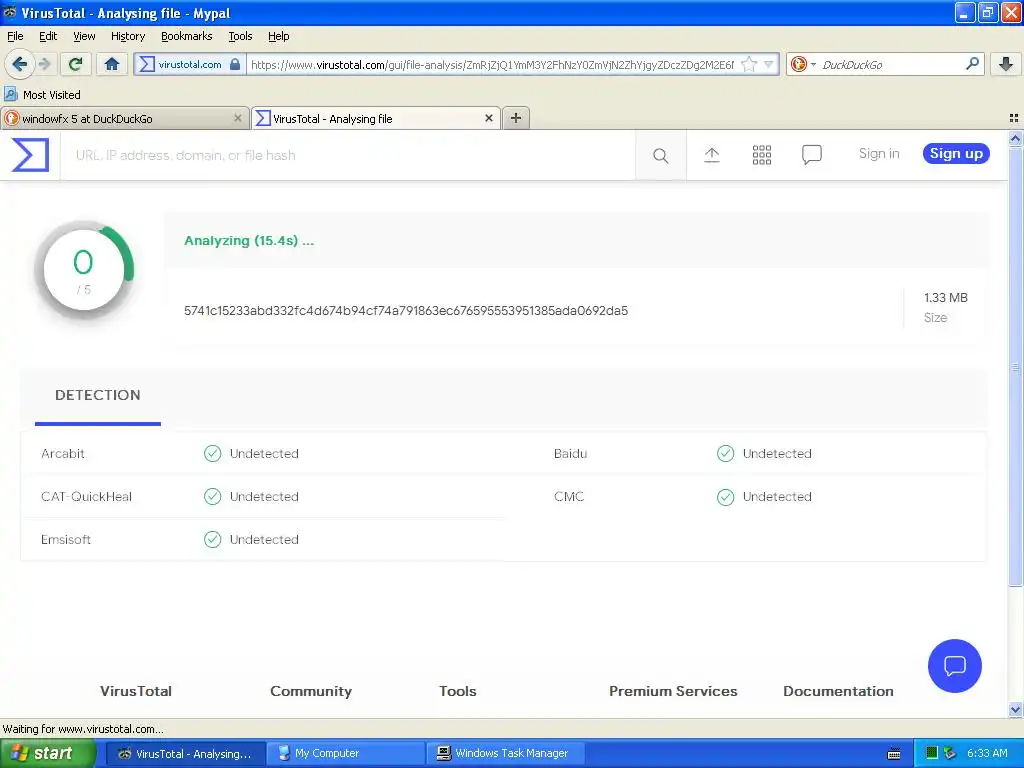
Task: Click the Windows start button
Action: 48,753
